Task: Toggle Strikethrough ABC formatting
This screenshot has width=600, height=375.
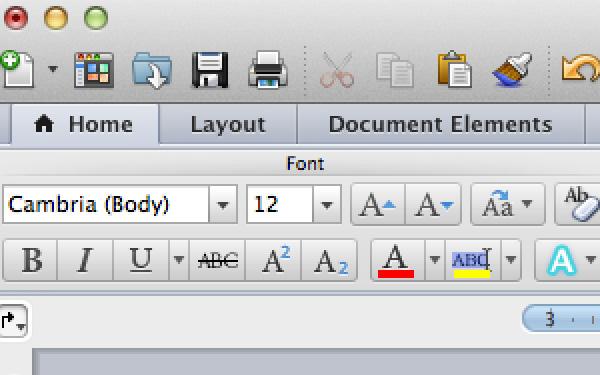Action: click(217, 260)
